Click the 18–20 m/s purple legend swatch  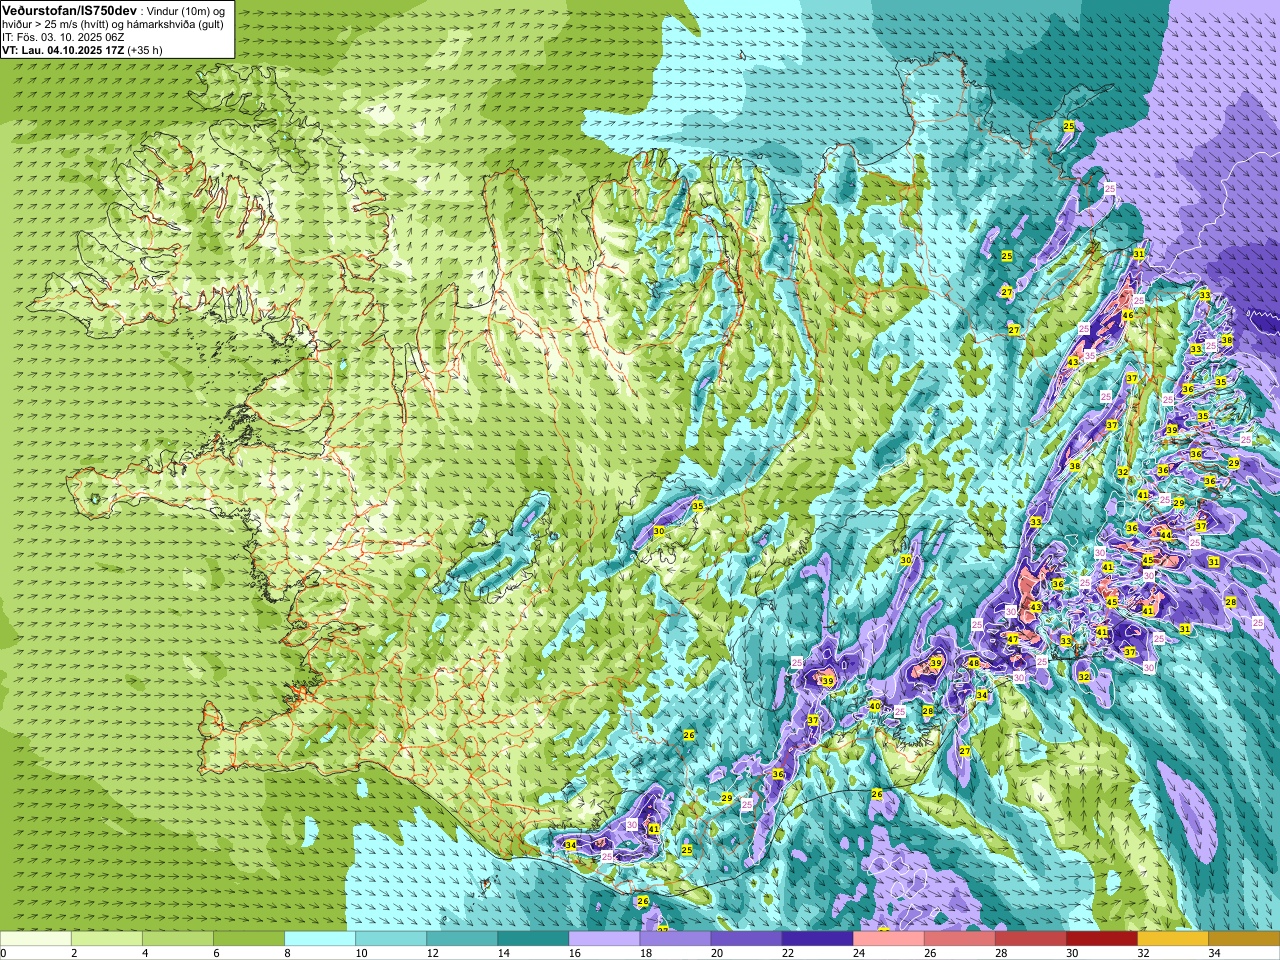[x=675, y=939]
